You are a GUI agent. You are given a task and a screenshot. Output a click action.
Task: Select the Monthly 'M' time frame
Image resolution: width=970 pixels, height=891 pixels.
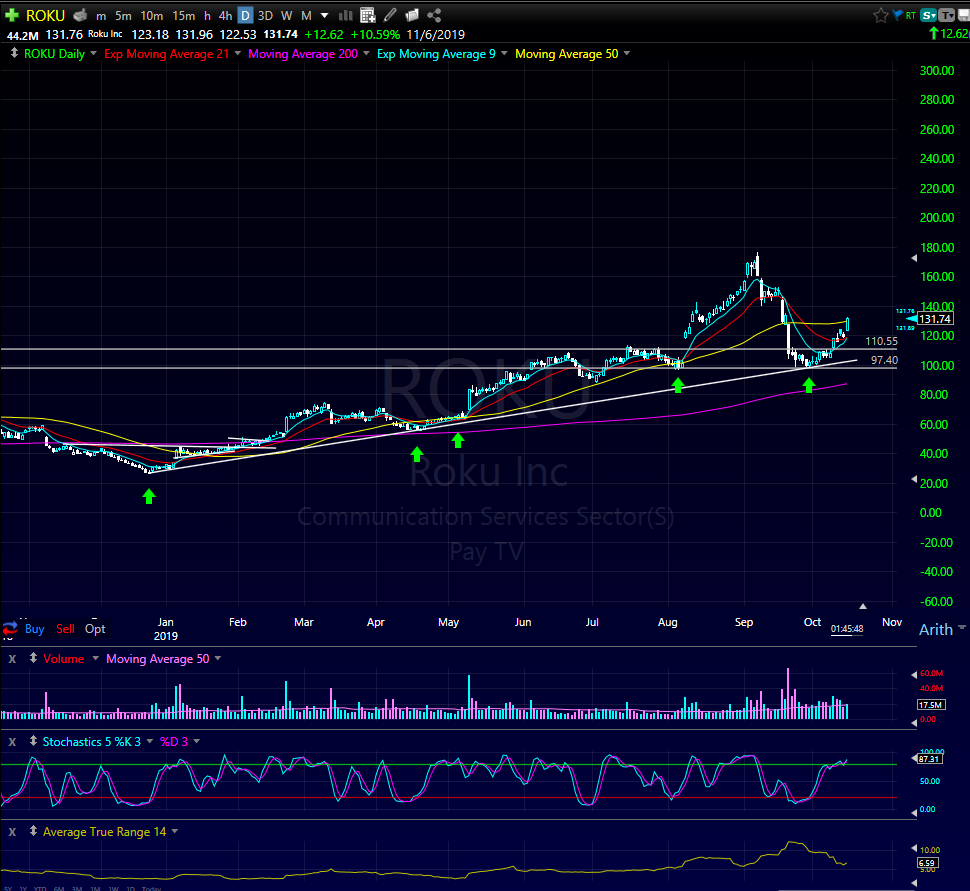click(x=306, y=16)
